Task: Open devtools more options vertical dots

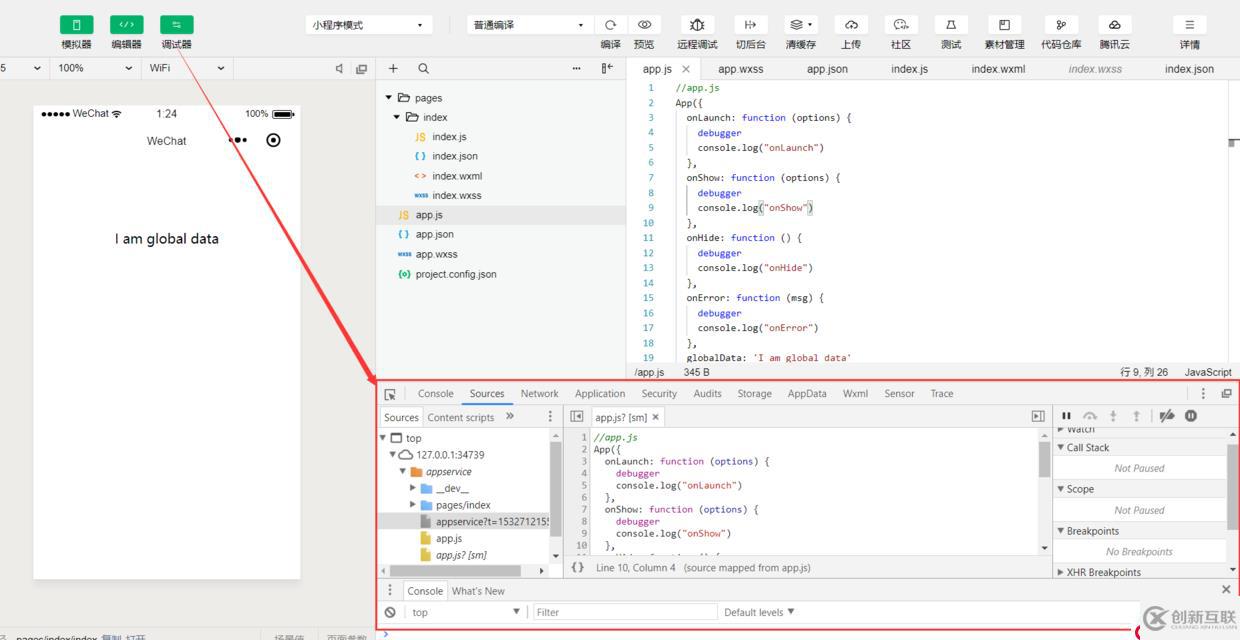Action: coord(1203,394)
